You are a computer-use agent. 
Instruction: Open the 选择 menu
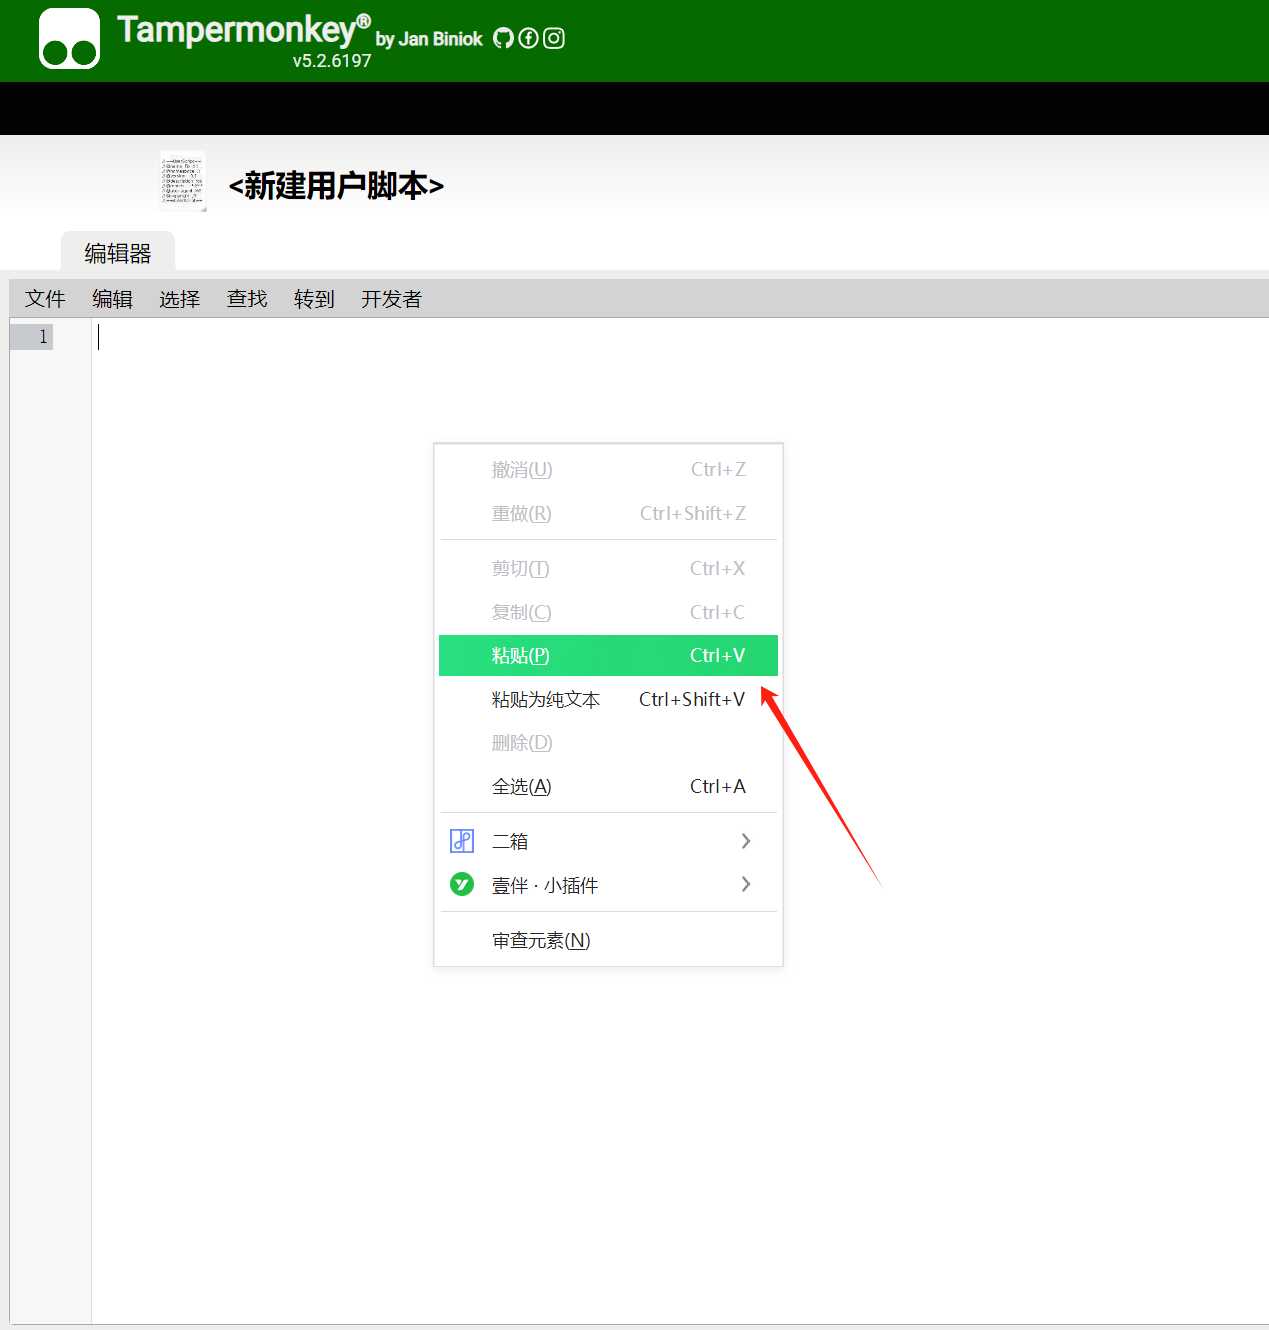180,299
